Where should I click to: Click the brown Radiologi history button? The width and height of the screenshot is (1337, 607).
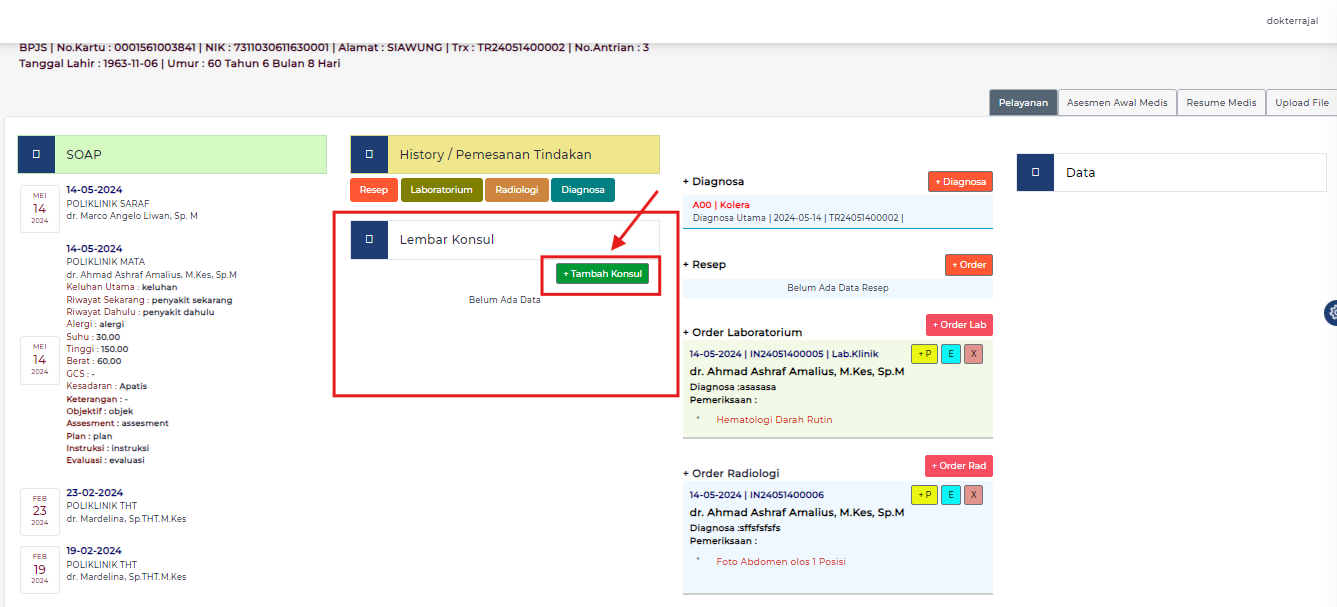pyautogui.click(x=516, y=190)
